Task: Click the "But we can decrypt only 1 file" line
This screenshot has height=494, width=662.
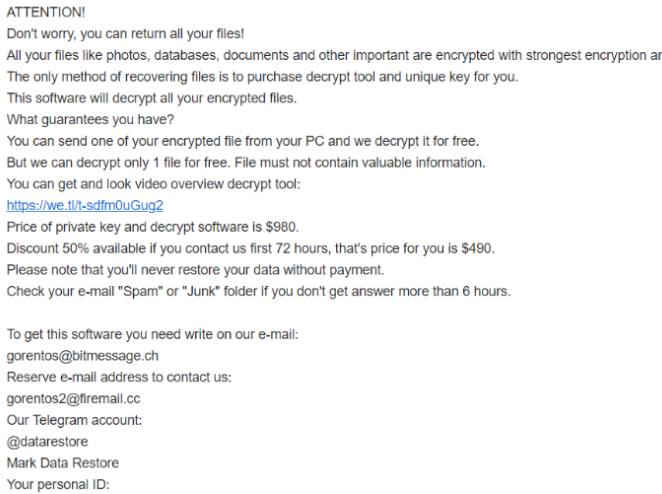Action: click(x=245, y=163)
